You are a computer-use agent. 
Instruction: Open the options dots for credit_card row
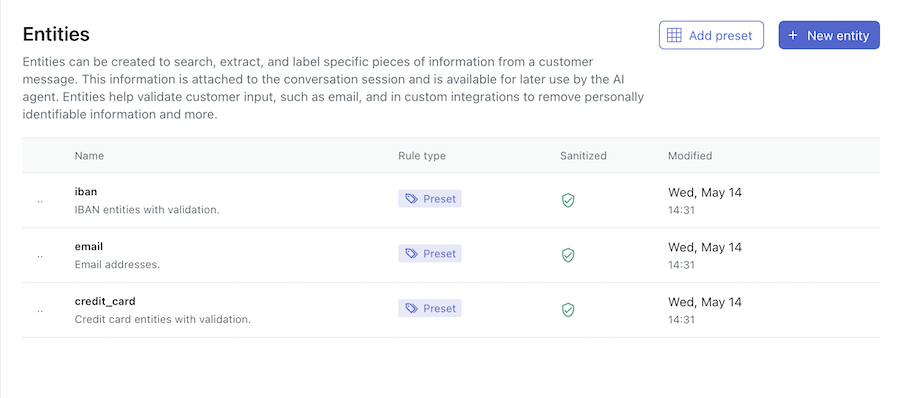tap(40, 311)
